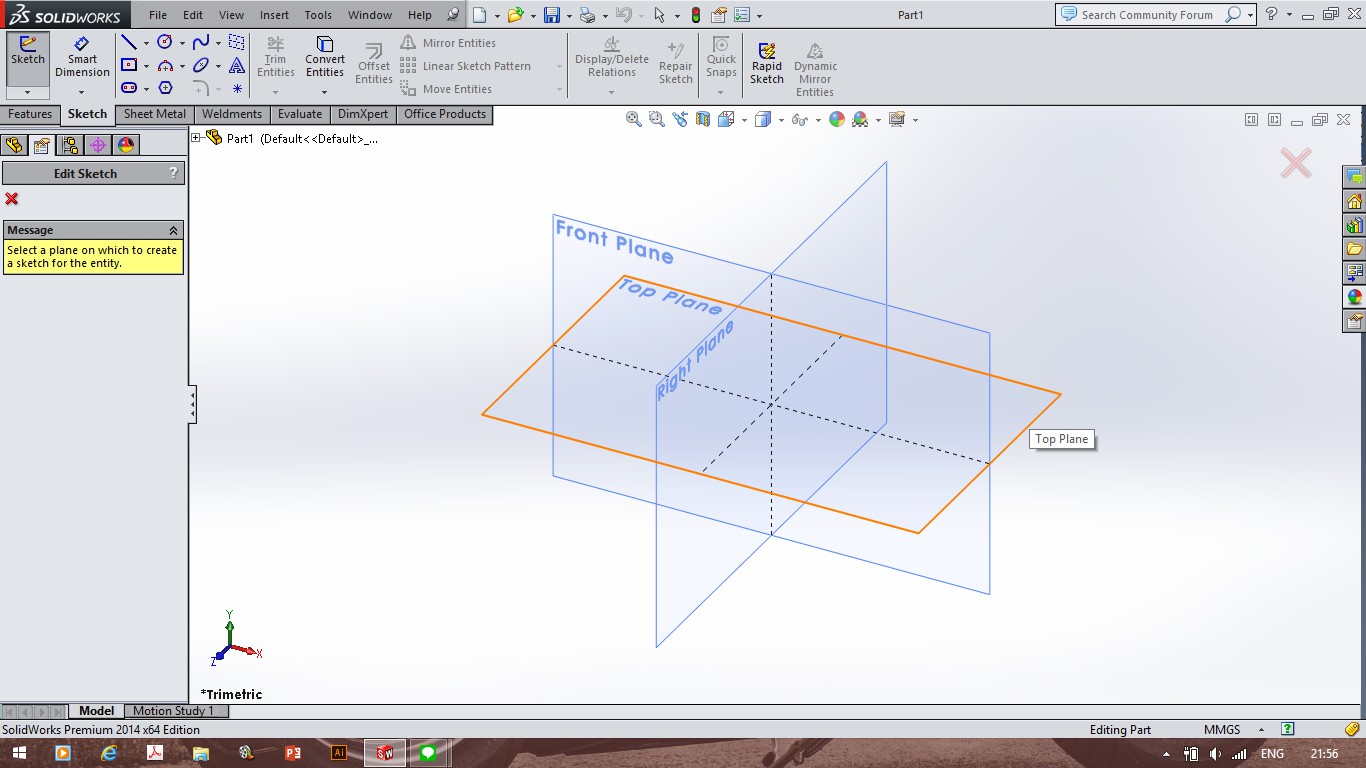Open Internet Explorer from the taskbar
1366x768 pixels.
(109, 753)
